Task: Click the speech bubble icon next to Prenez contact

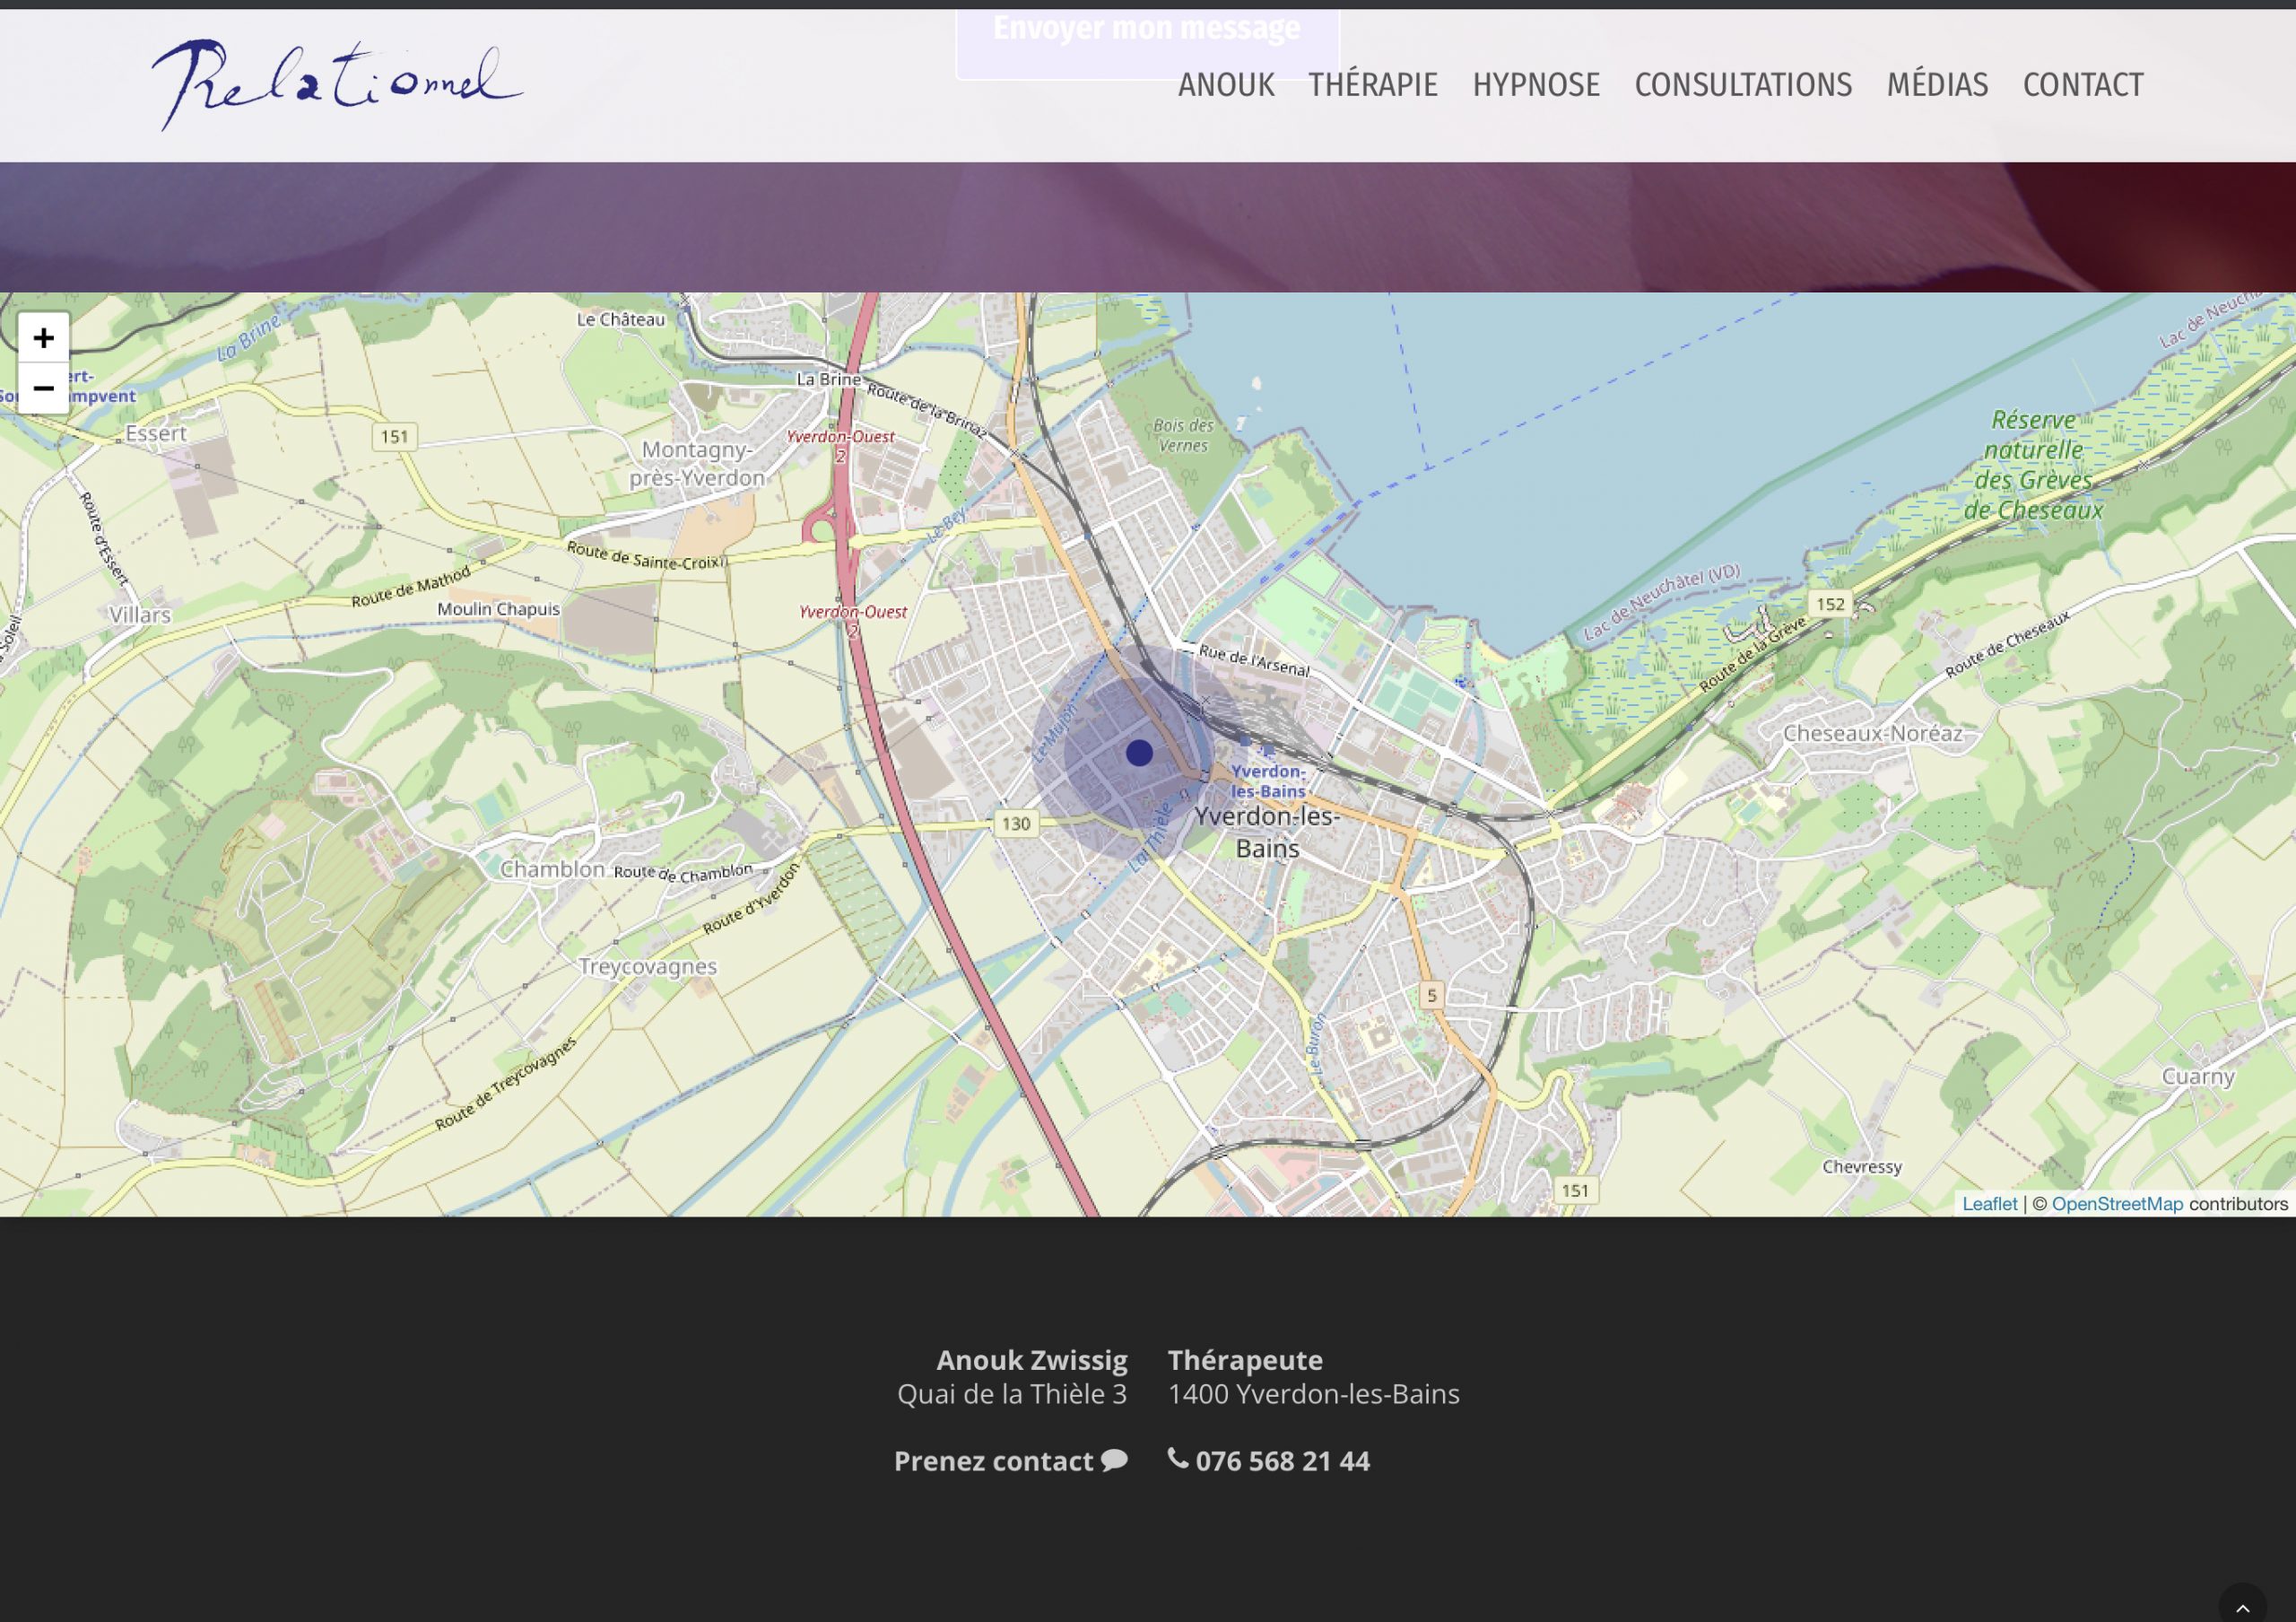Action: [x=1113, y=1461]
